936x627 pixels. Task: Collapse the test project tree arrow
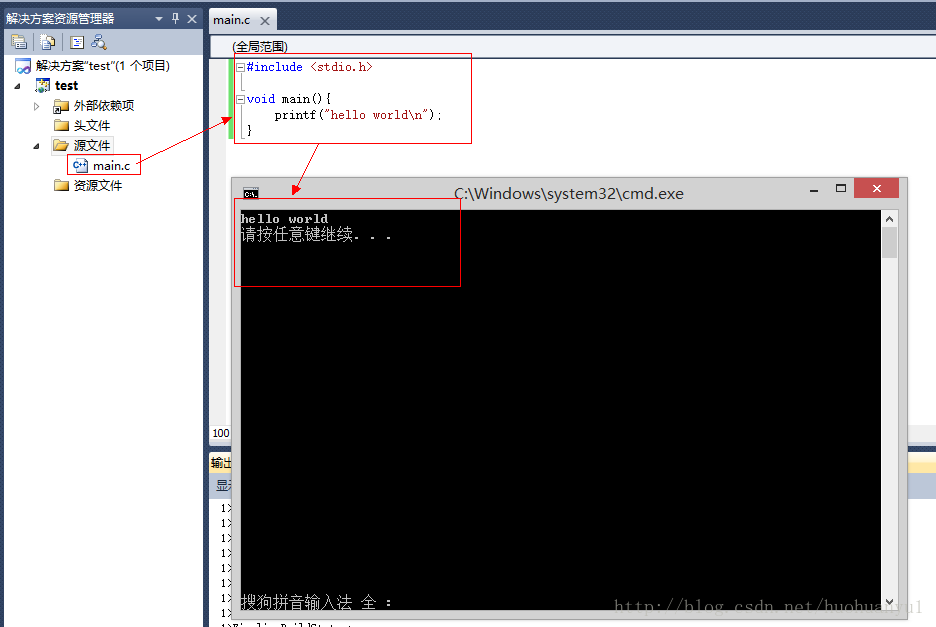pos(17,86)
